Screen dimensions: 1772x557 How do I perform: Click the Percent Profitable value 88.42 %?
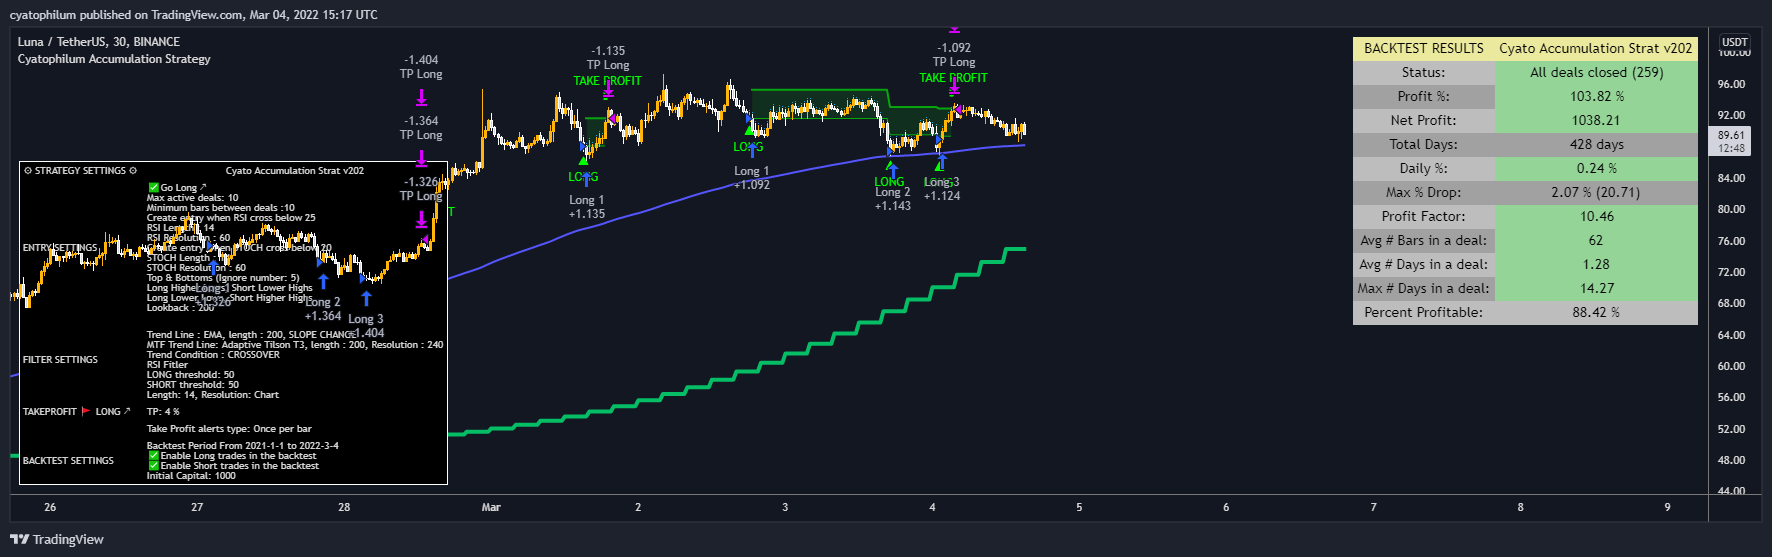[1596, 312]
